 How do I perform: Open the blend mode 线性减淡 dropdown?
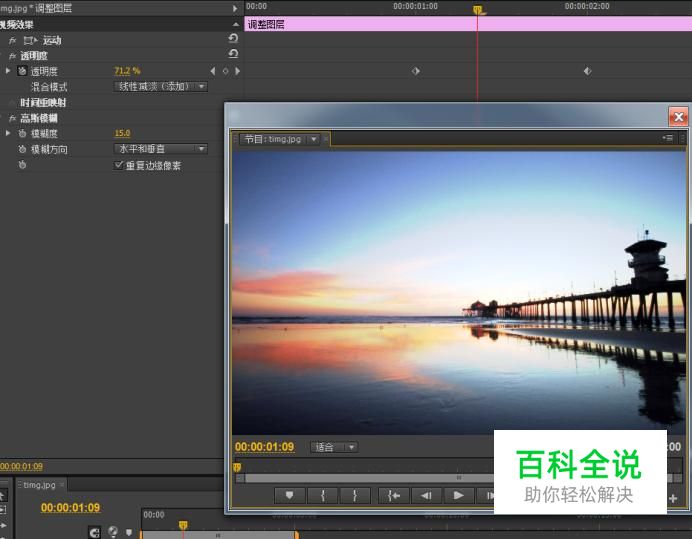pyautogui.click(x=162, y=87)
